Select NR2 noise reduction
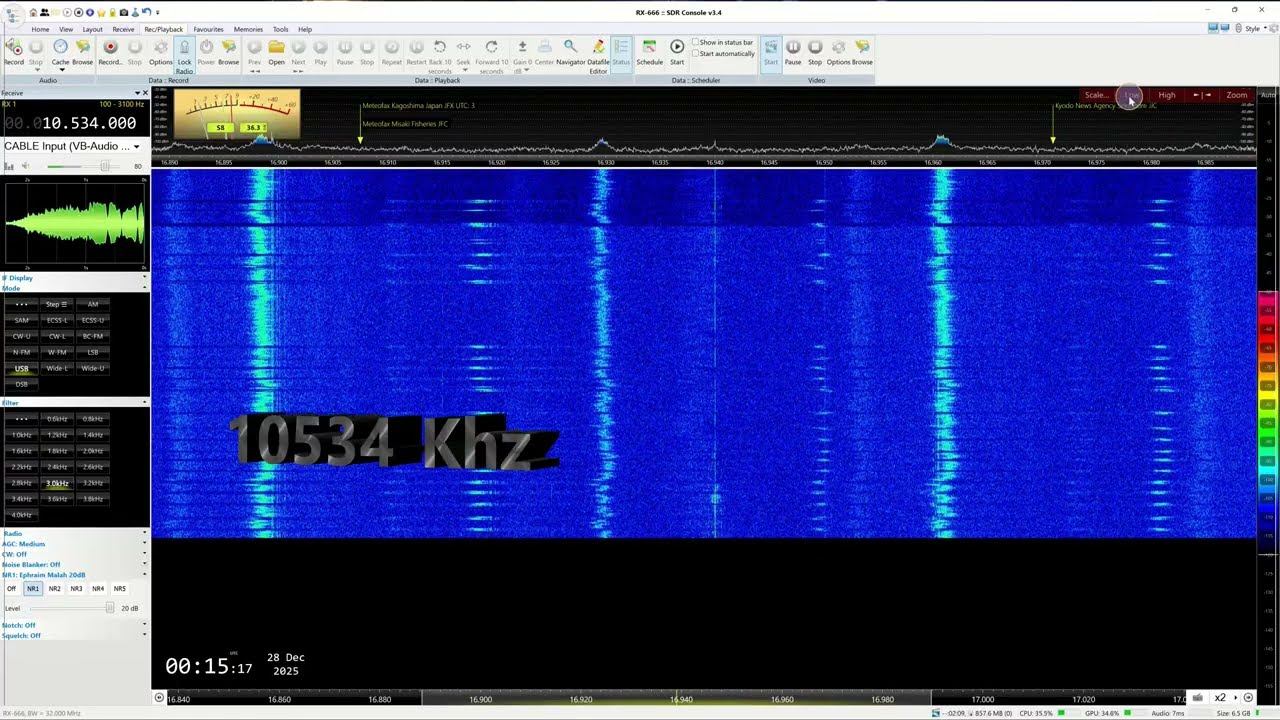The width and height of the screenshot is (1280, 720). (55, 589)
